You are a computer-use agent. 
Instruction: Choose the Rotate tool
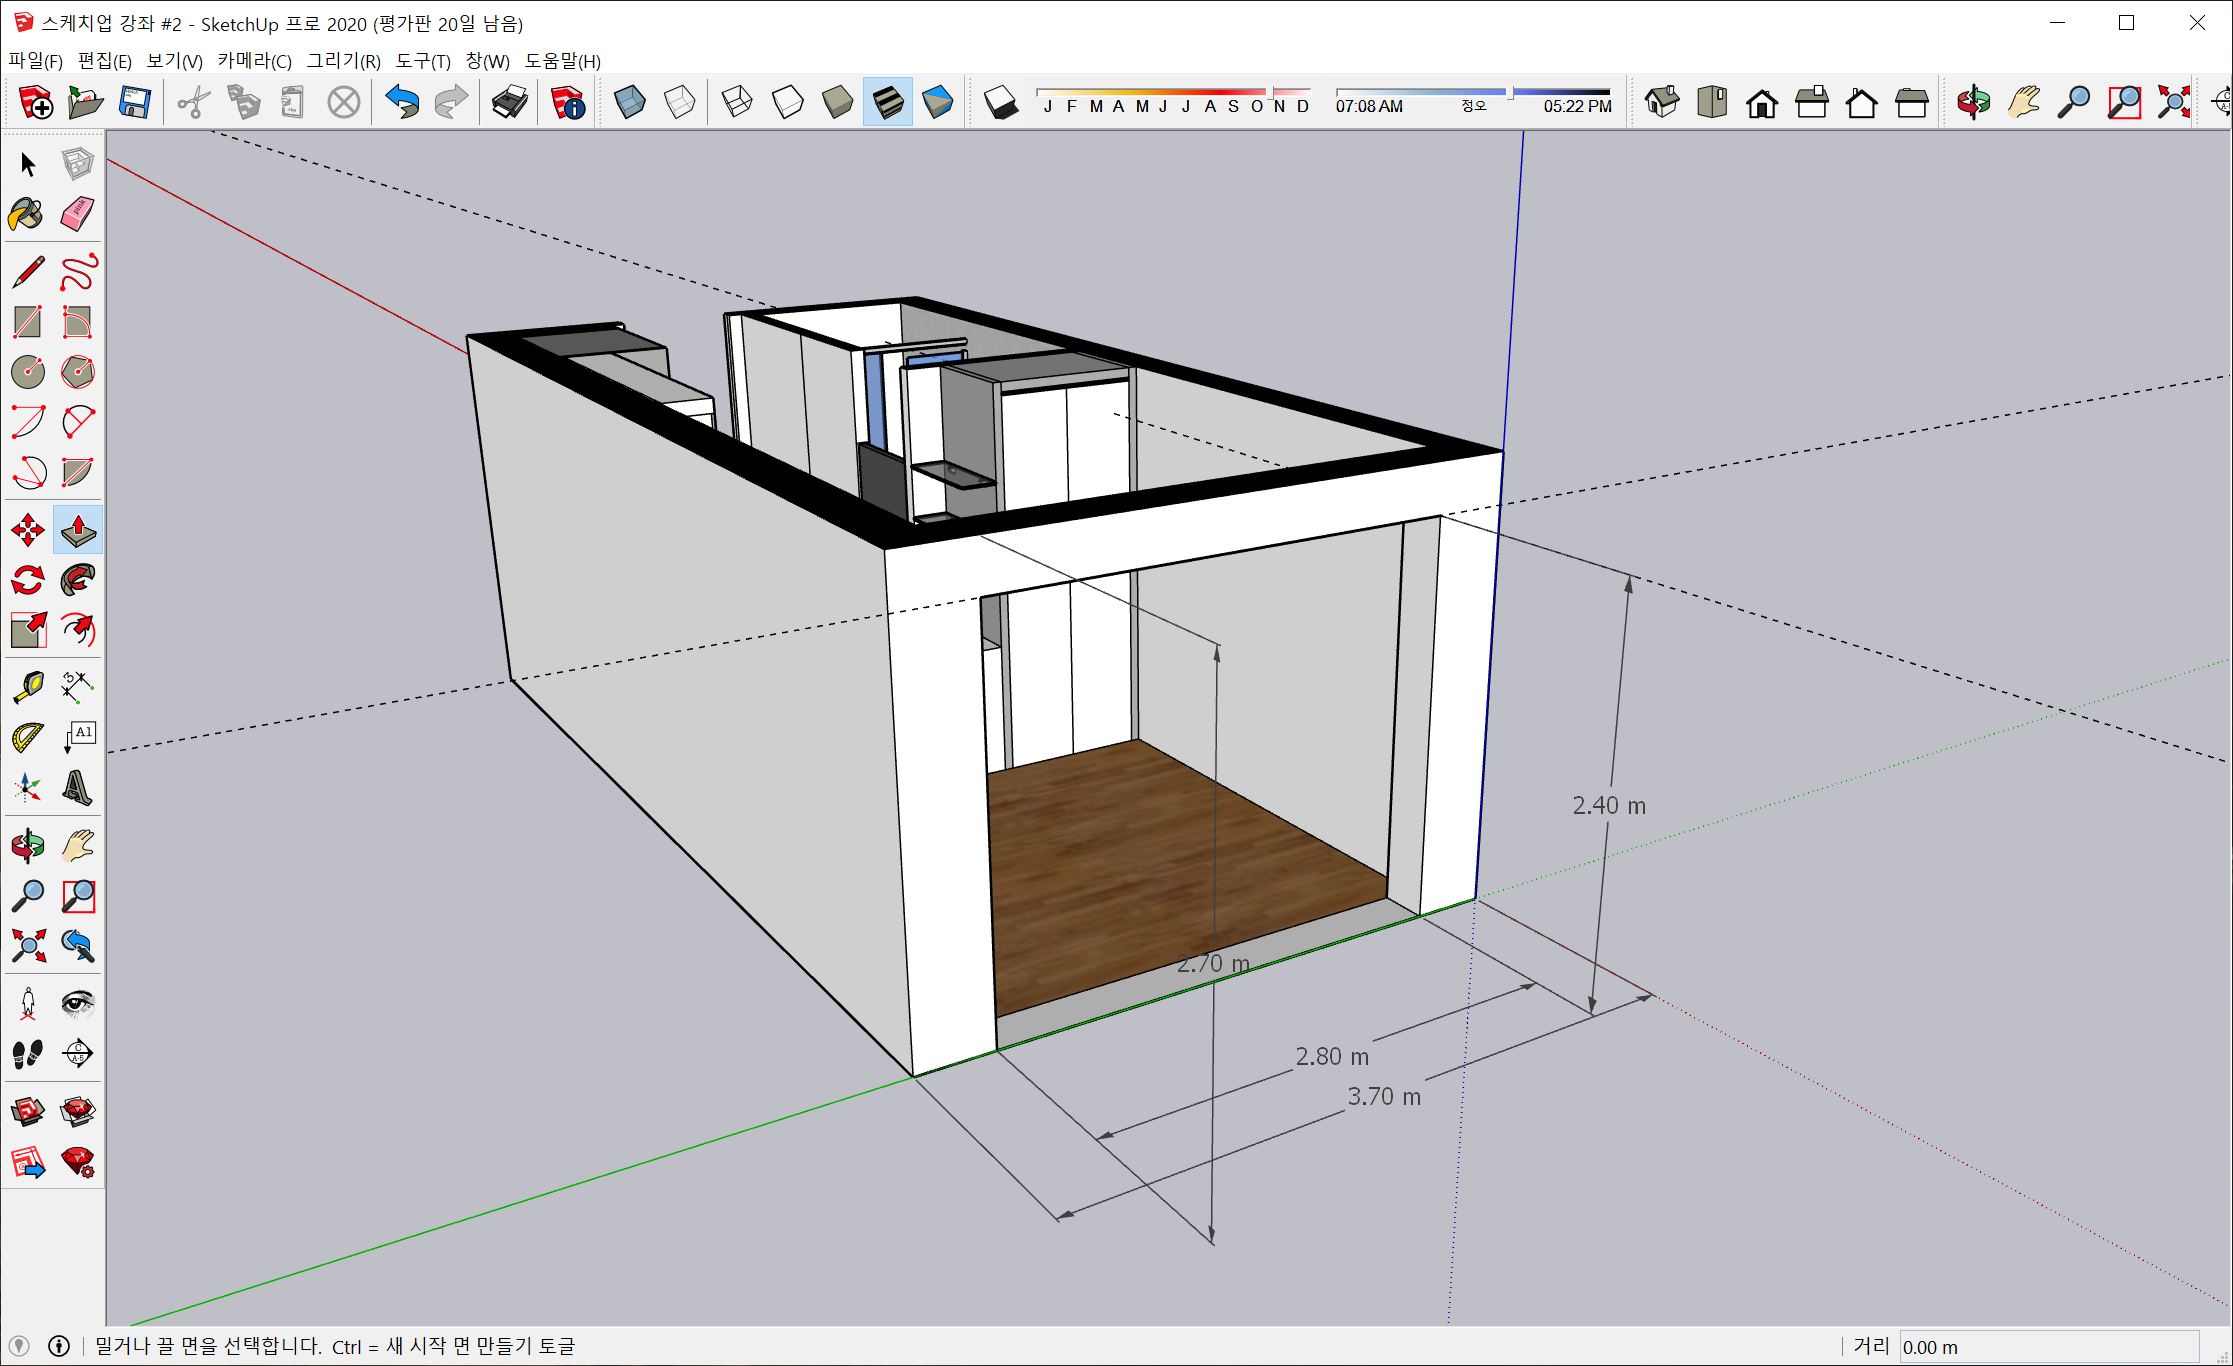(28, 580)
